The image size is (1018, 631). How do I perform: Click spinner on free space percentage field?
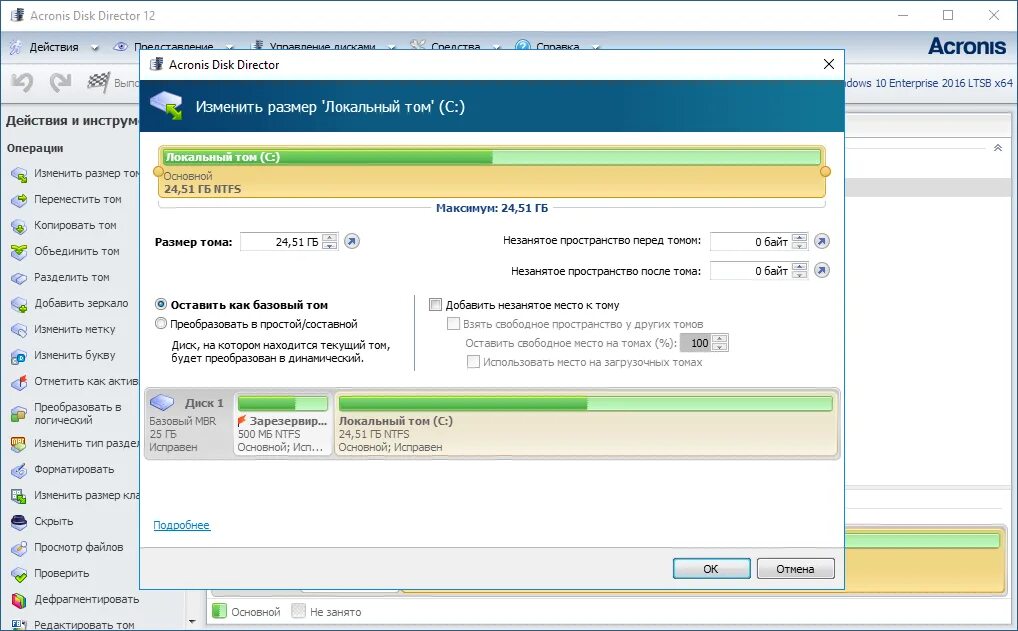719,343
